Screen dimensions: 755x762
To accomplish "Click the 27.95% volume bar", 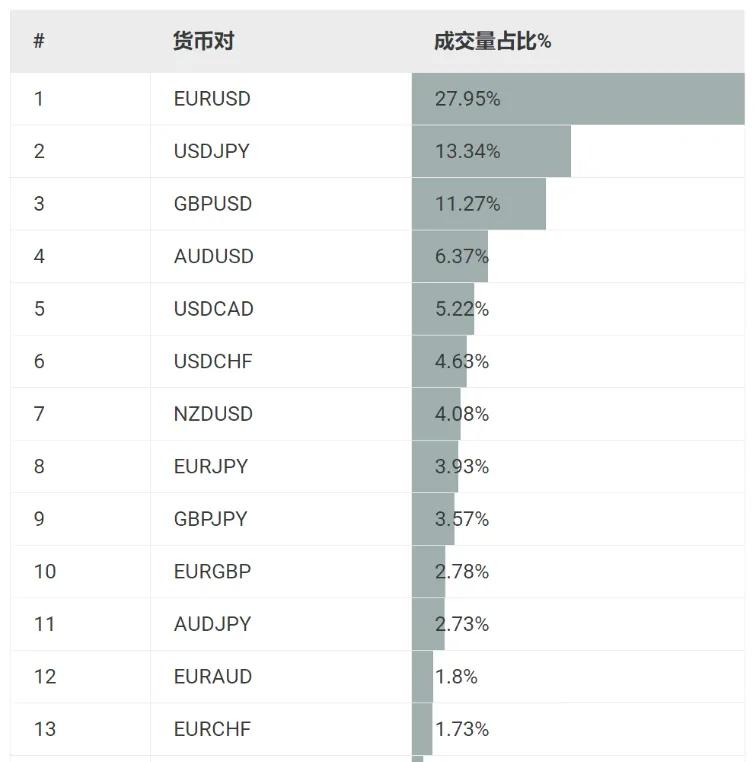I will (578, 99).
